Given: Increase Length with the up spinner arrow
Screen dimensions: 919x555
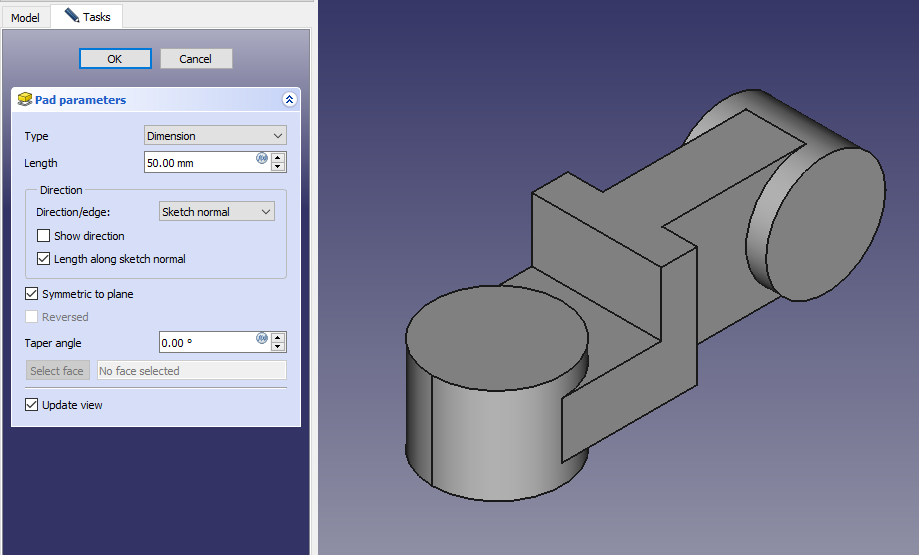Looking at the screenshot, I should coord(278,157).
